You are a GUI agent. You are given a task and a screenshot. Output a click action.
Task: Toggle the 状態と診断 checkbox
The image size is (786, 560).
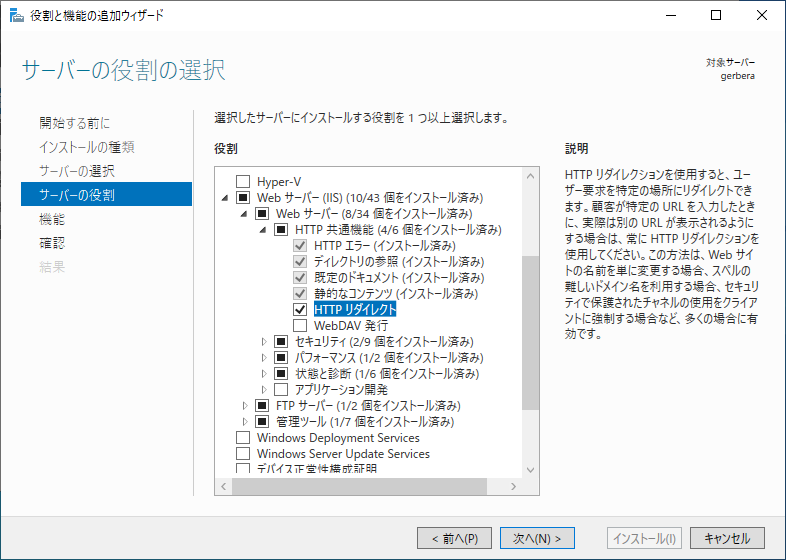[x=281, y=374]
